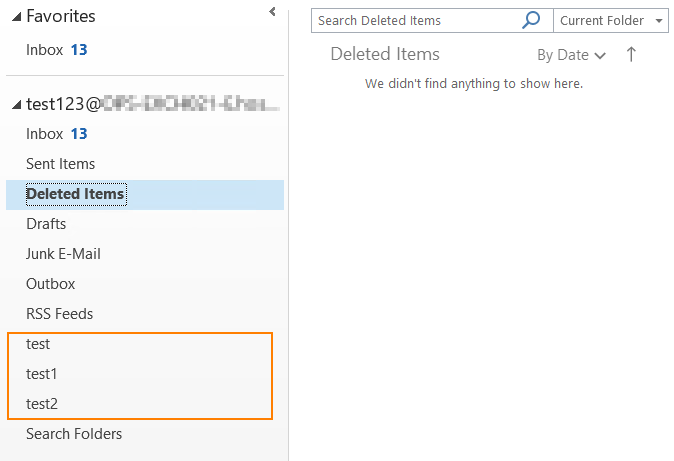Screen dimensions: 674x461
Task: Click in the Search Deleted Items field
Action: (x=415, y=20)
